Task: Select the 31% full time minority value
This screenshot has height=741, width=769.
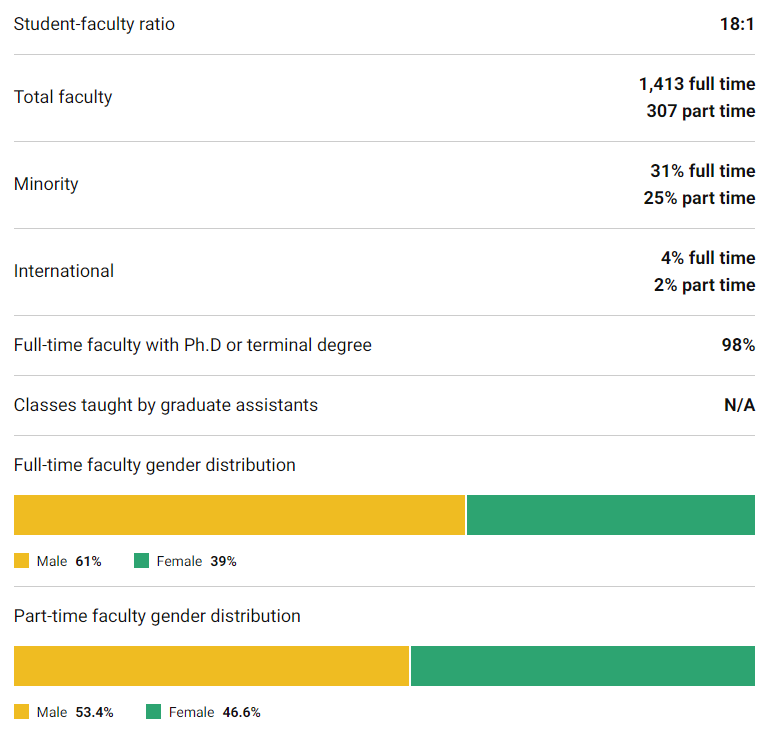Action: coord(702,171)
